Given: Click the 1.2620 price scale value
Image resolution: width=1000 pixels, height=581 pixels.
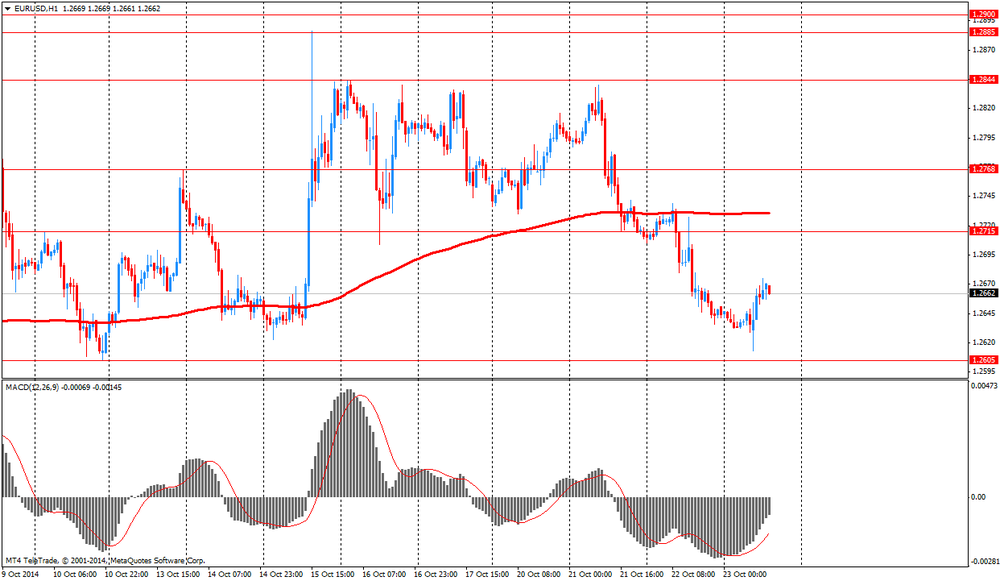Looking at the screenshot, I should pos(983,342).
